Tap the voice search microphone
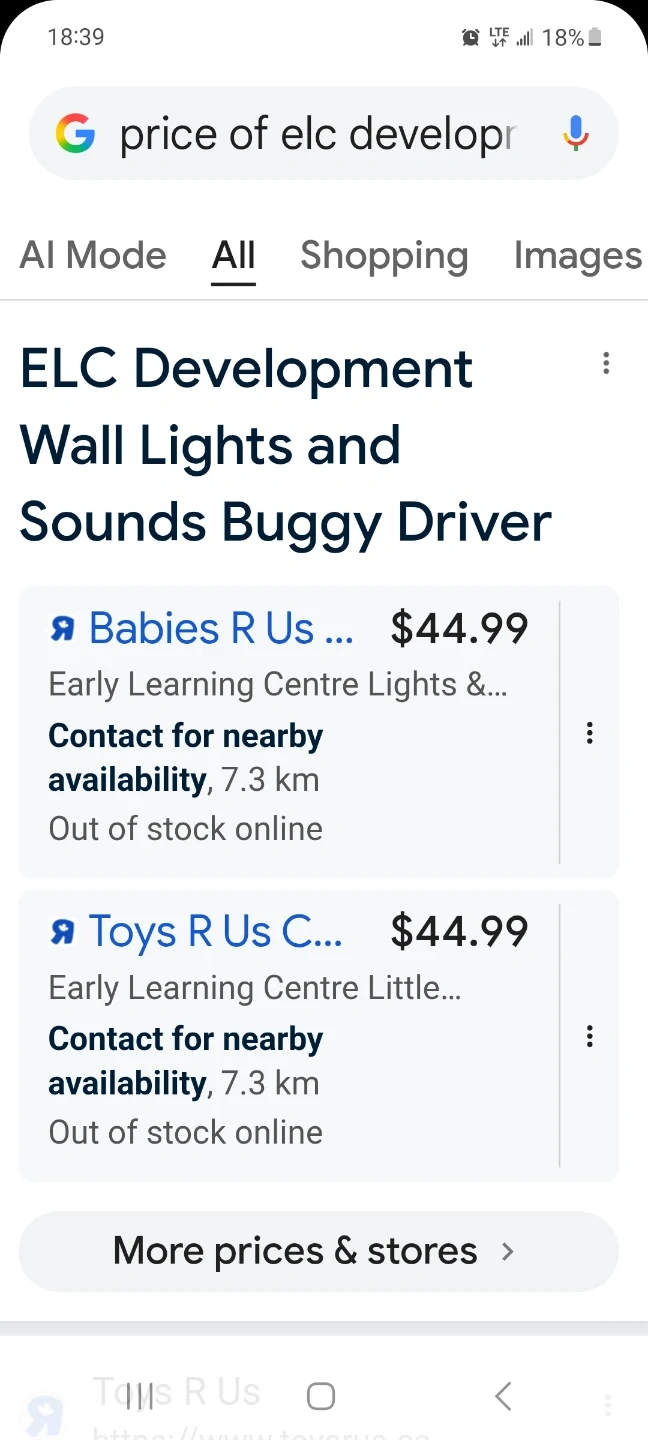 (x=575, y=134)
